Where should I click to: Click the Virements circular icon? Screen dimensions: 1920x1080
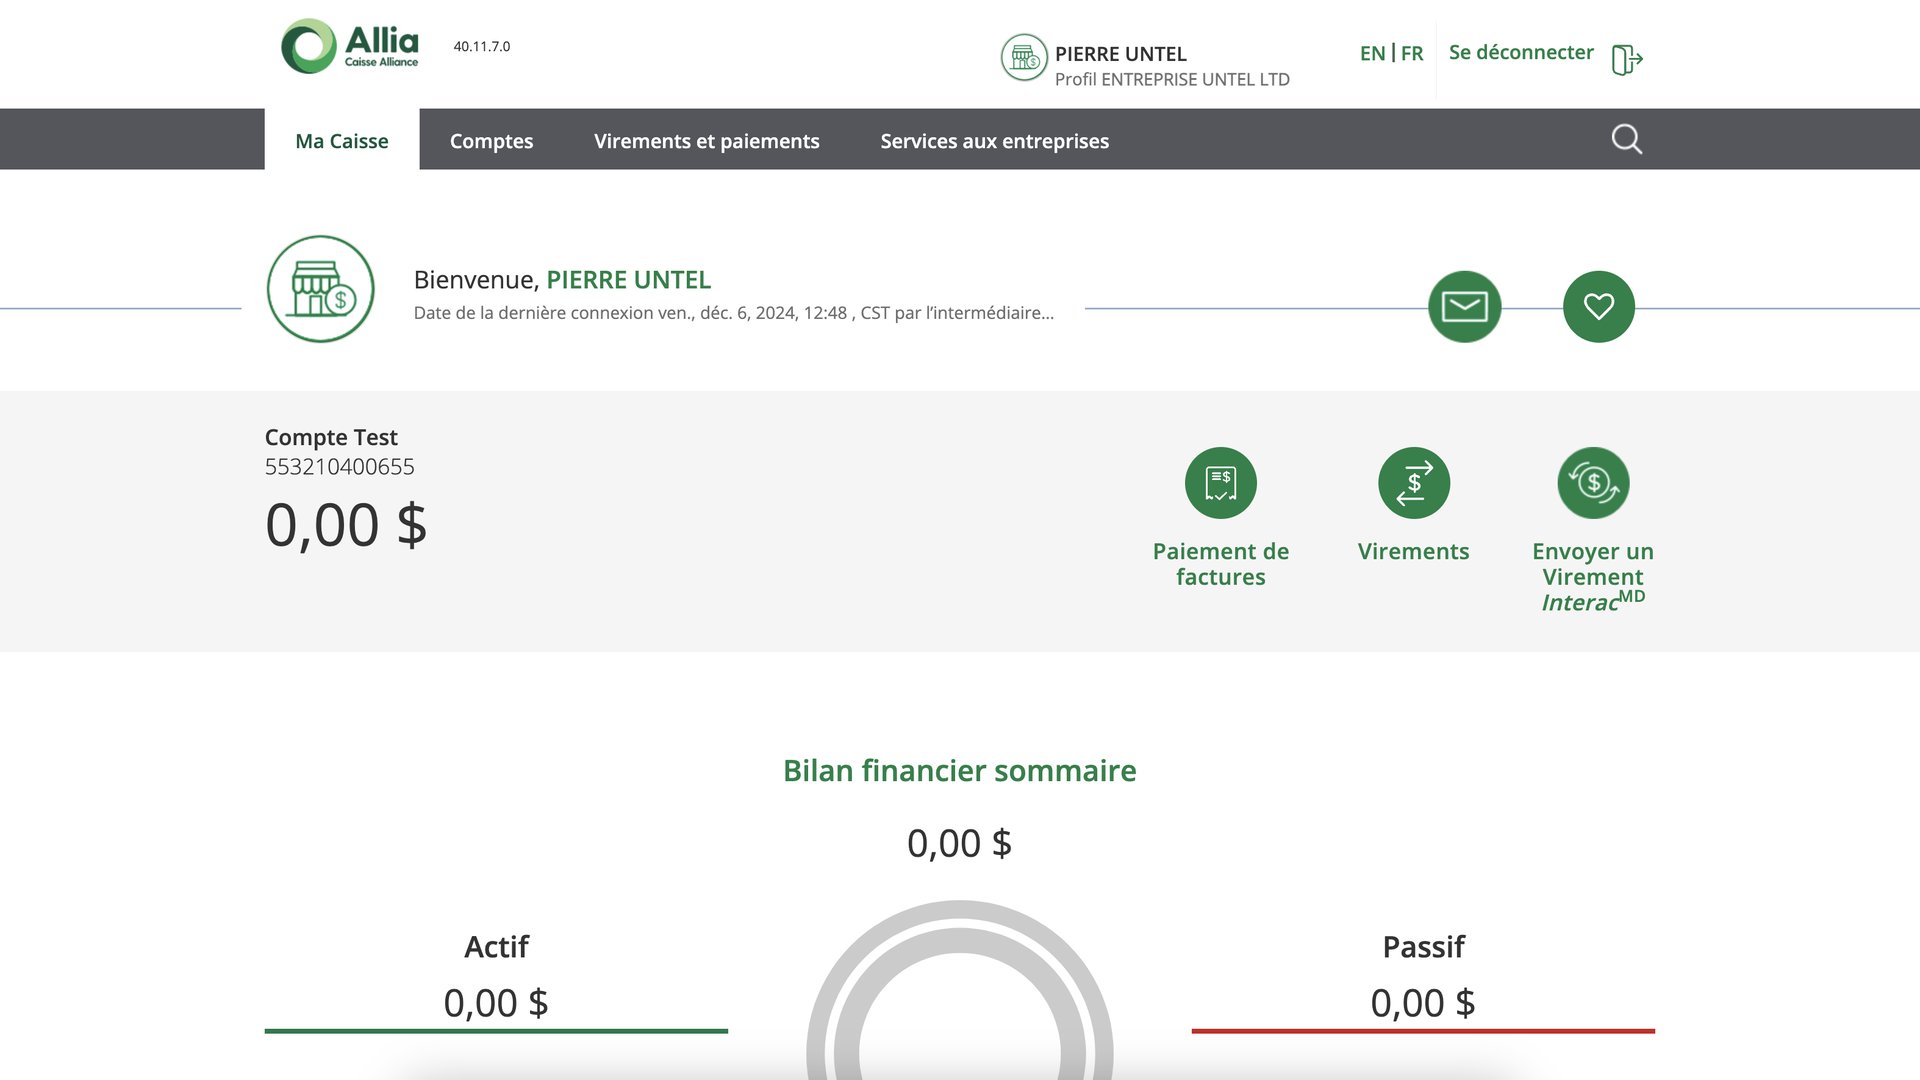tap(1413, 483)
